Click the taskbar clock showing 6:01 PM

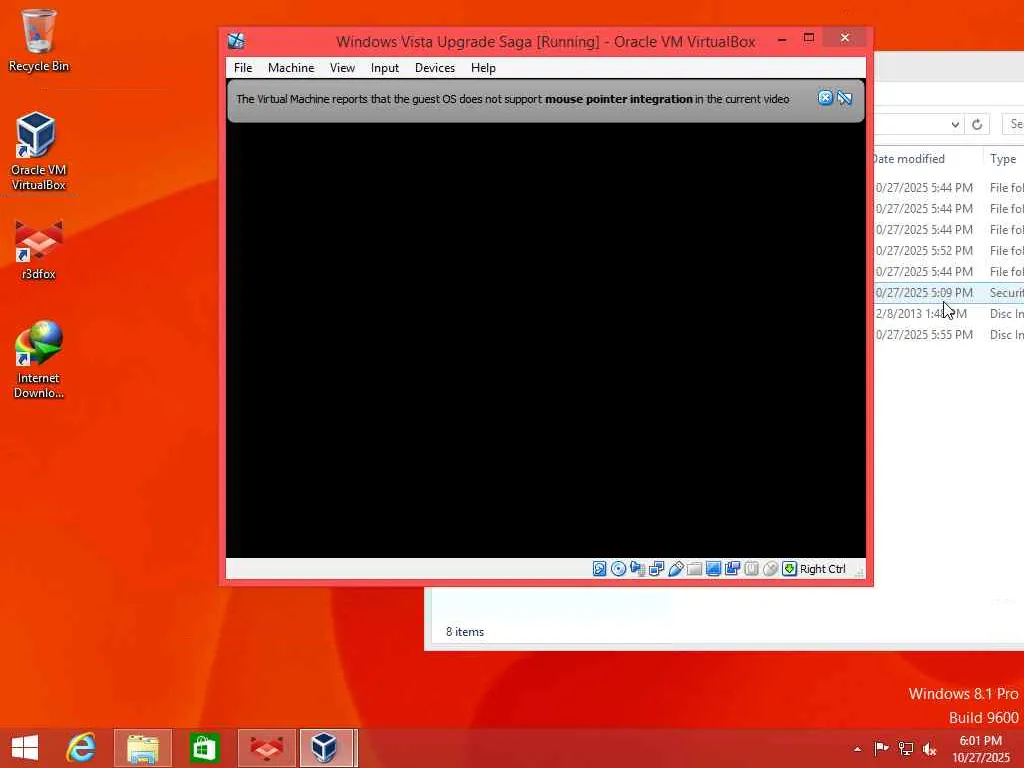point(980,749)
